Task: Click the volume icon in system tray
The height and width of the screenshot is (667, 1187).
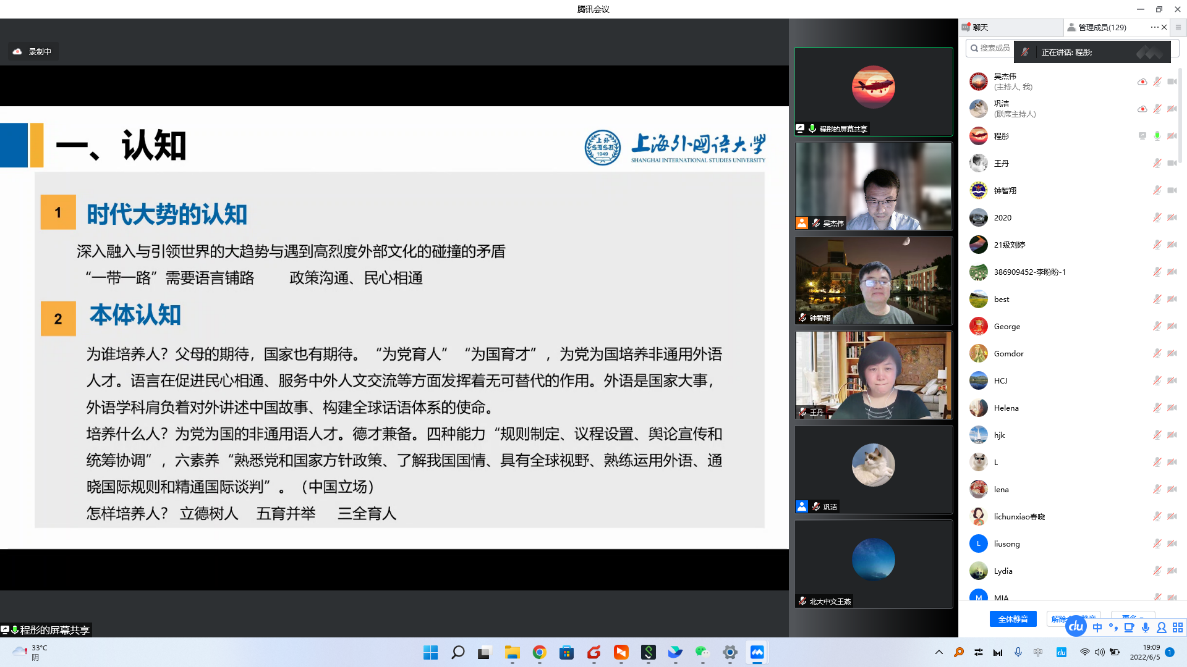Action: tap(1101, 652)
